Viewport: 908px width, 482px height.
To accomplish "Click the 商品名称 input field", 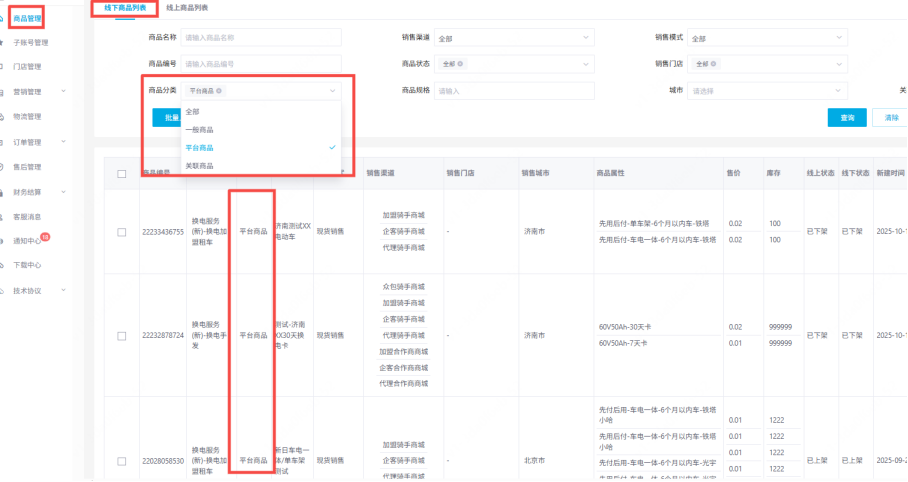I will coord(261,38).
